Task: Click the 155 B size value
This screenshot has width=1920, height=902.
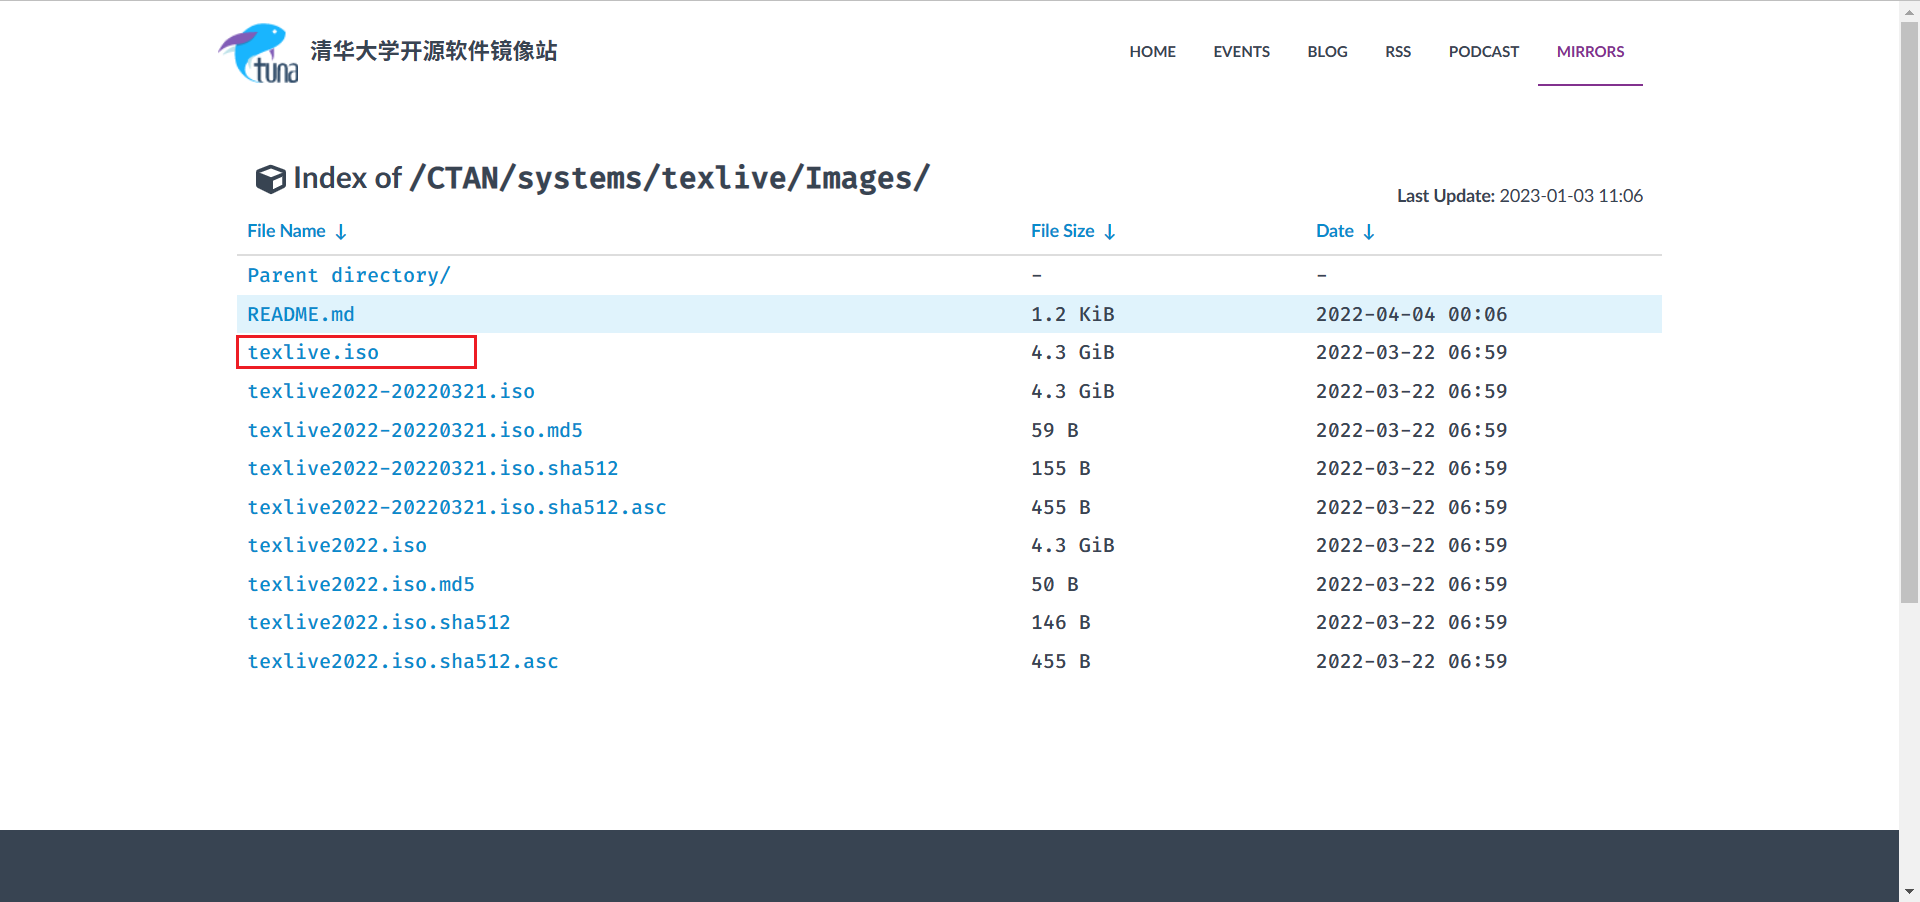Action: [1061, 468]
